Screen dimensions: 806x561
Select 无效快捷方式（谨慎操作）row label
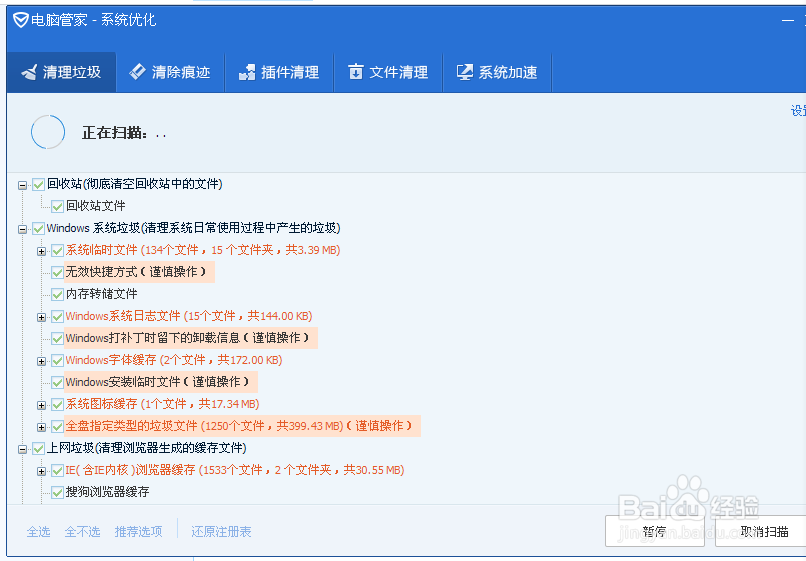tap(139, 272)
